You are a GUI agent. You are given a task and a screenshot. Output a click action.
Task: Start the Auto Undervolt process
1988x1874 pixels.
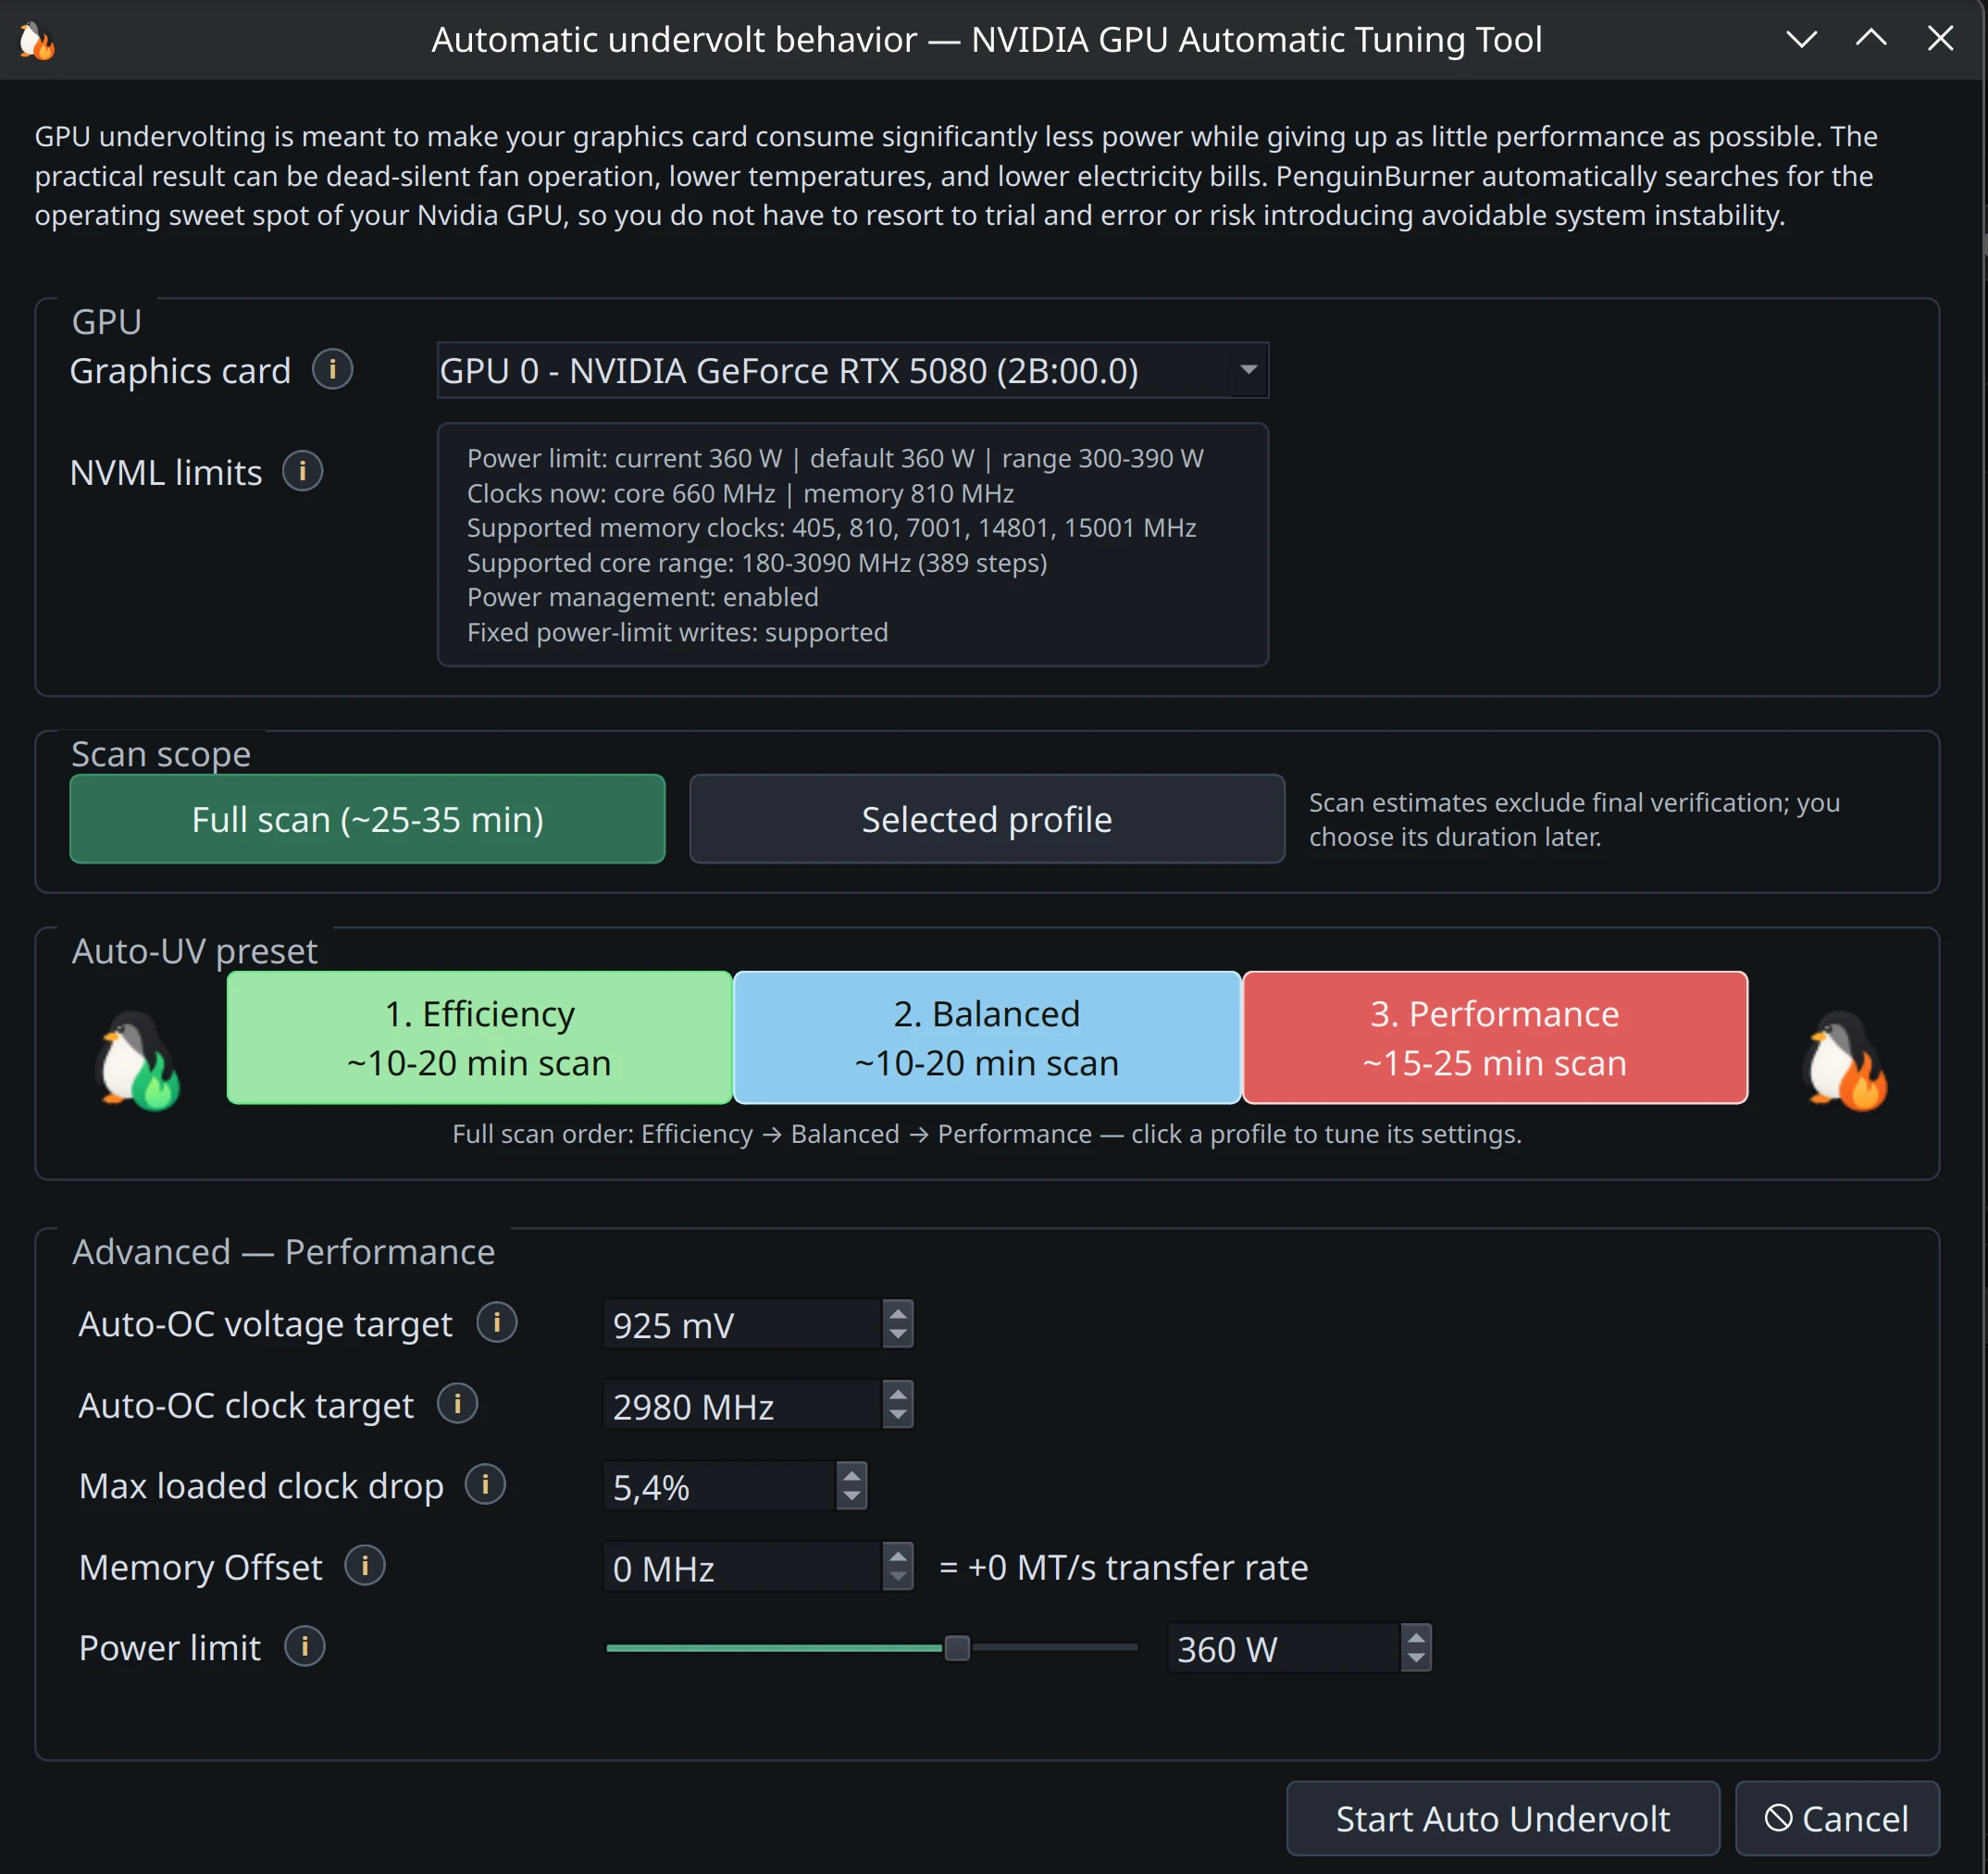[1503, 1818]
